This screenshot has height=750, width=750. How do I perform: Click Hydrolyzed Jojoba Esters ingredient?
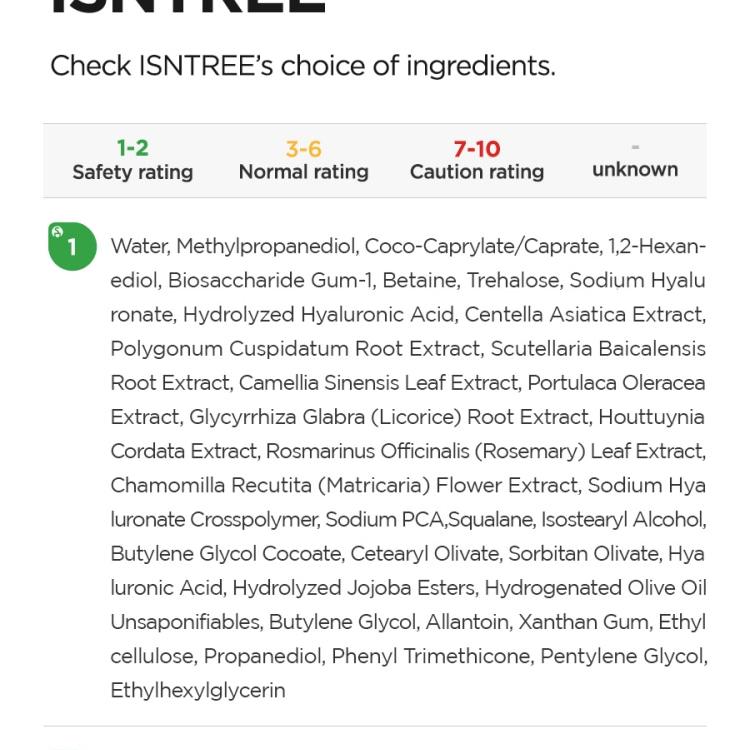[355, 588]
